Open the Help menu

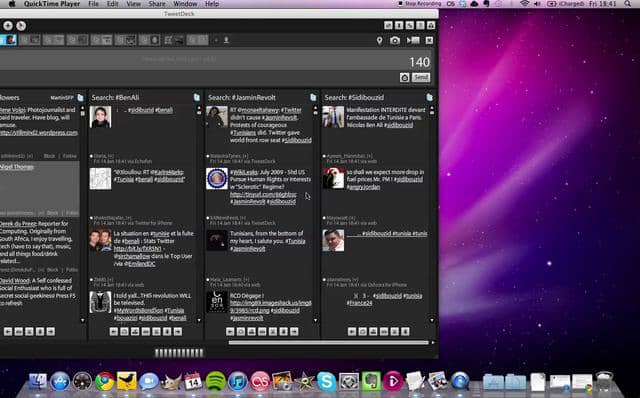click(x=212, y=4)
